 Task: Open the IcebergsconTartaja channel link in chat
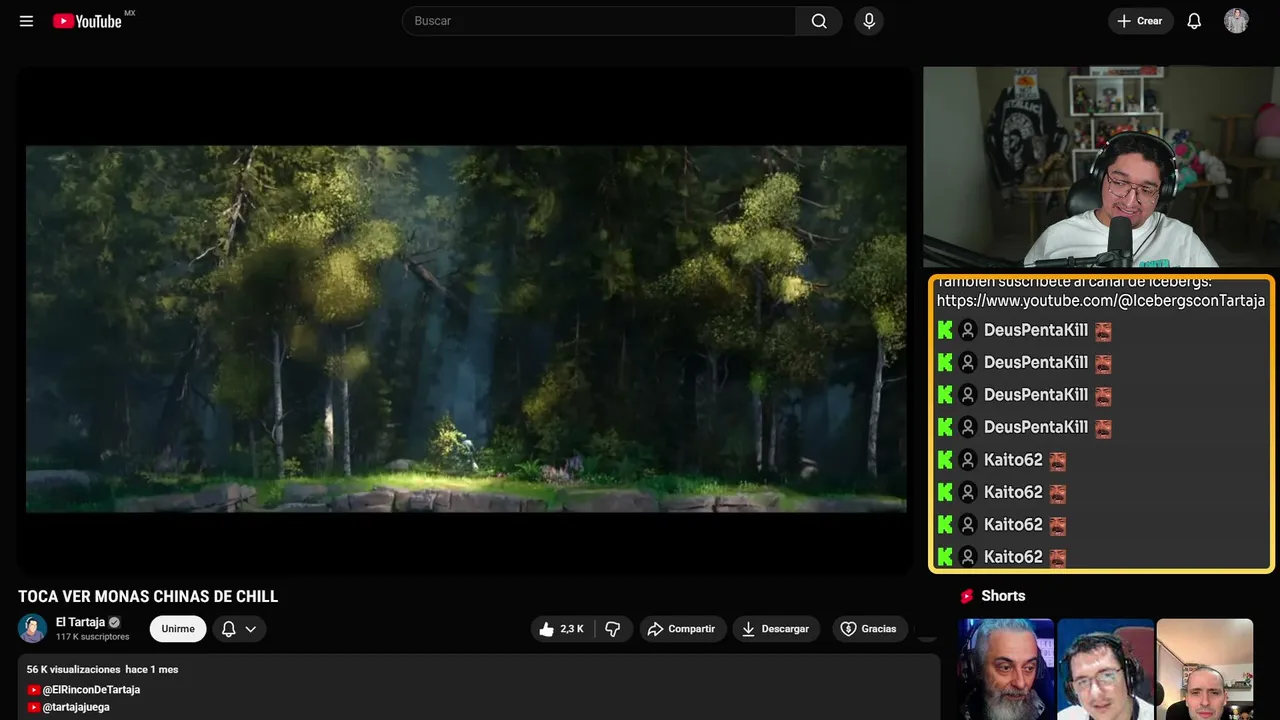[1100, 300]
